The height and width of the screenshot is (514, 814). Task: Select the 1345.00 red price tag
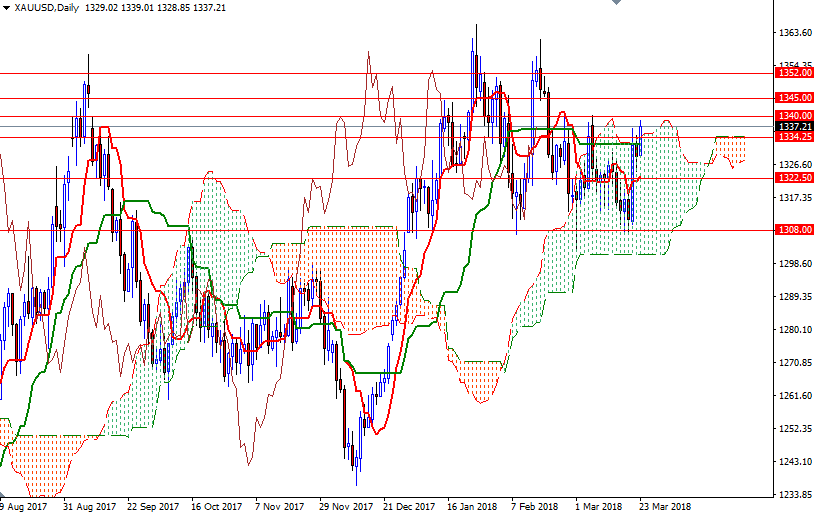click(x=794, y=98)
